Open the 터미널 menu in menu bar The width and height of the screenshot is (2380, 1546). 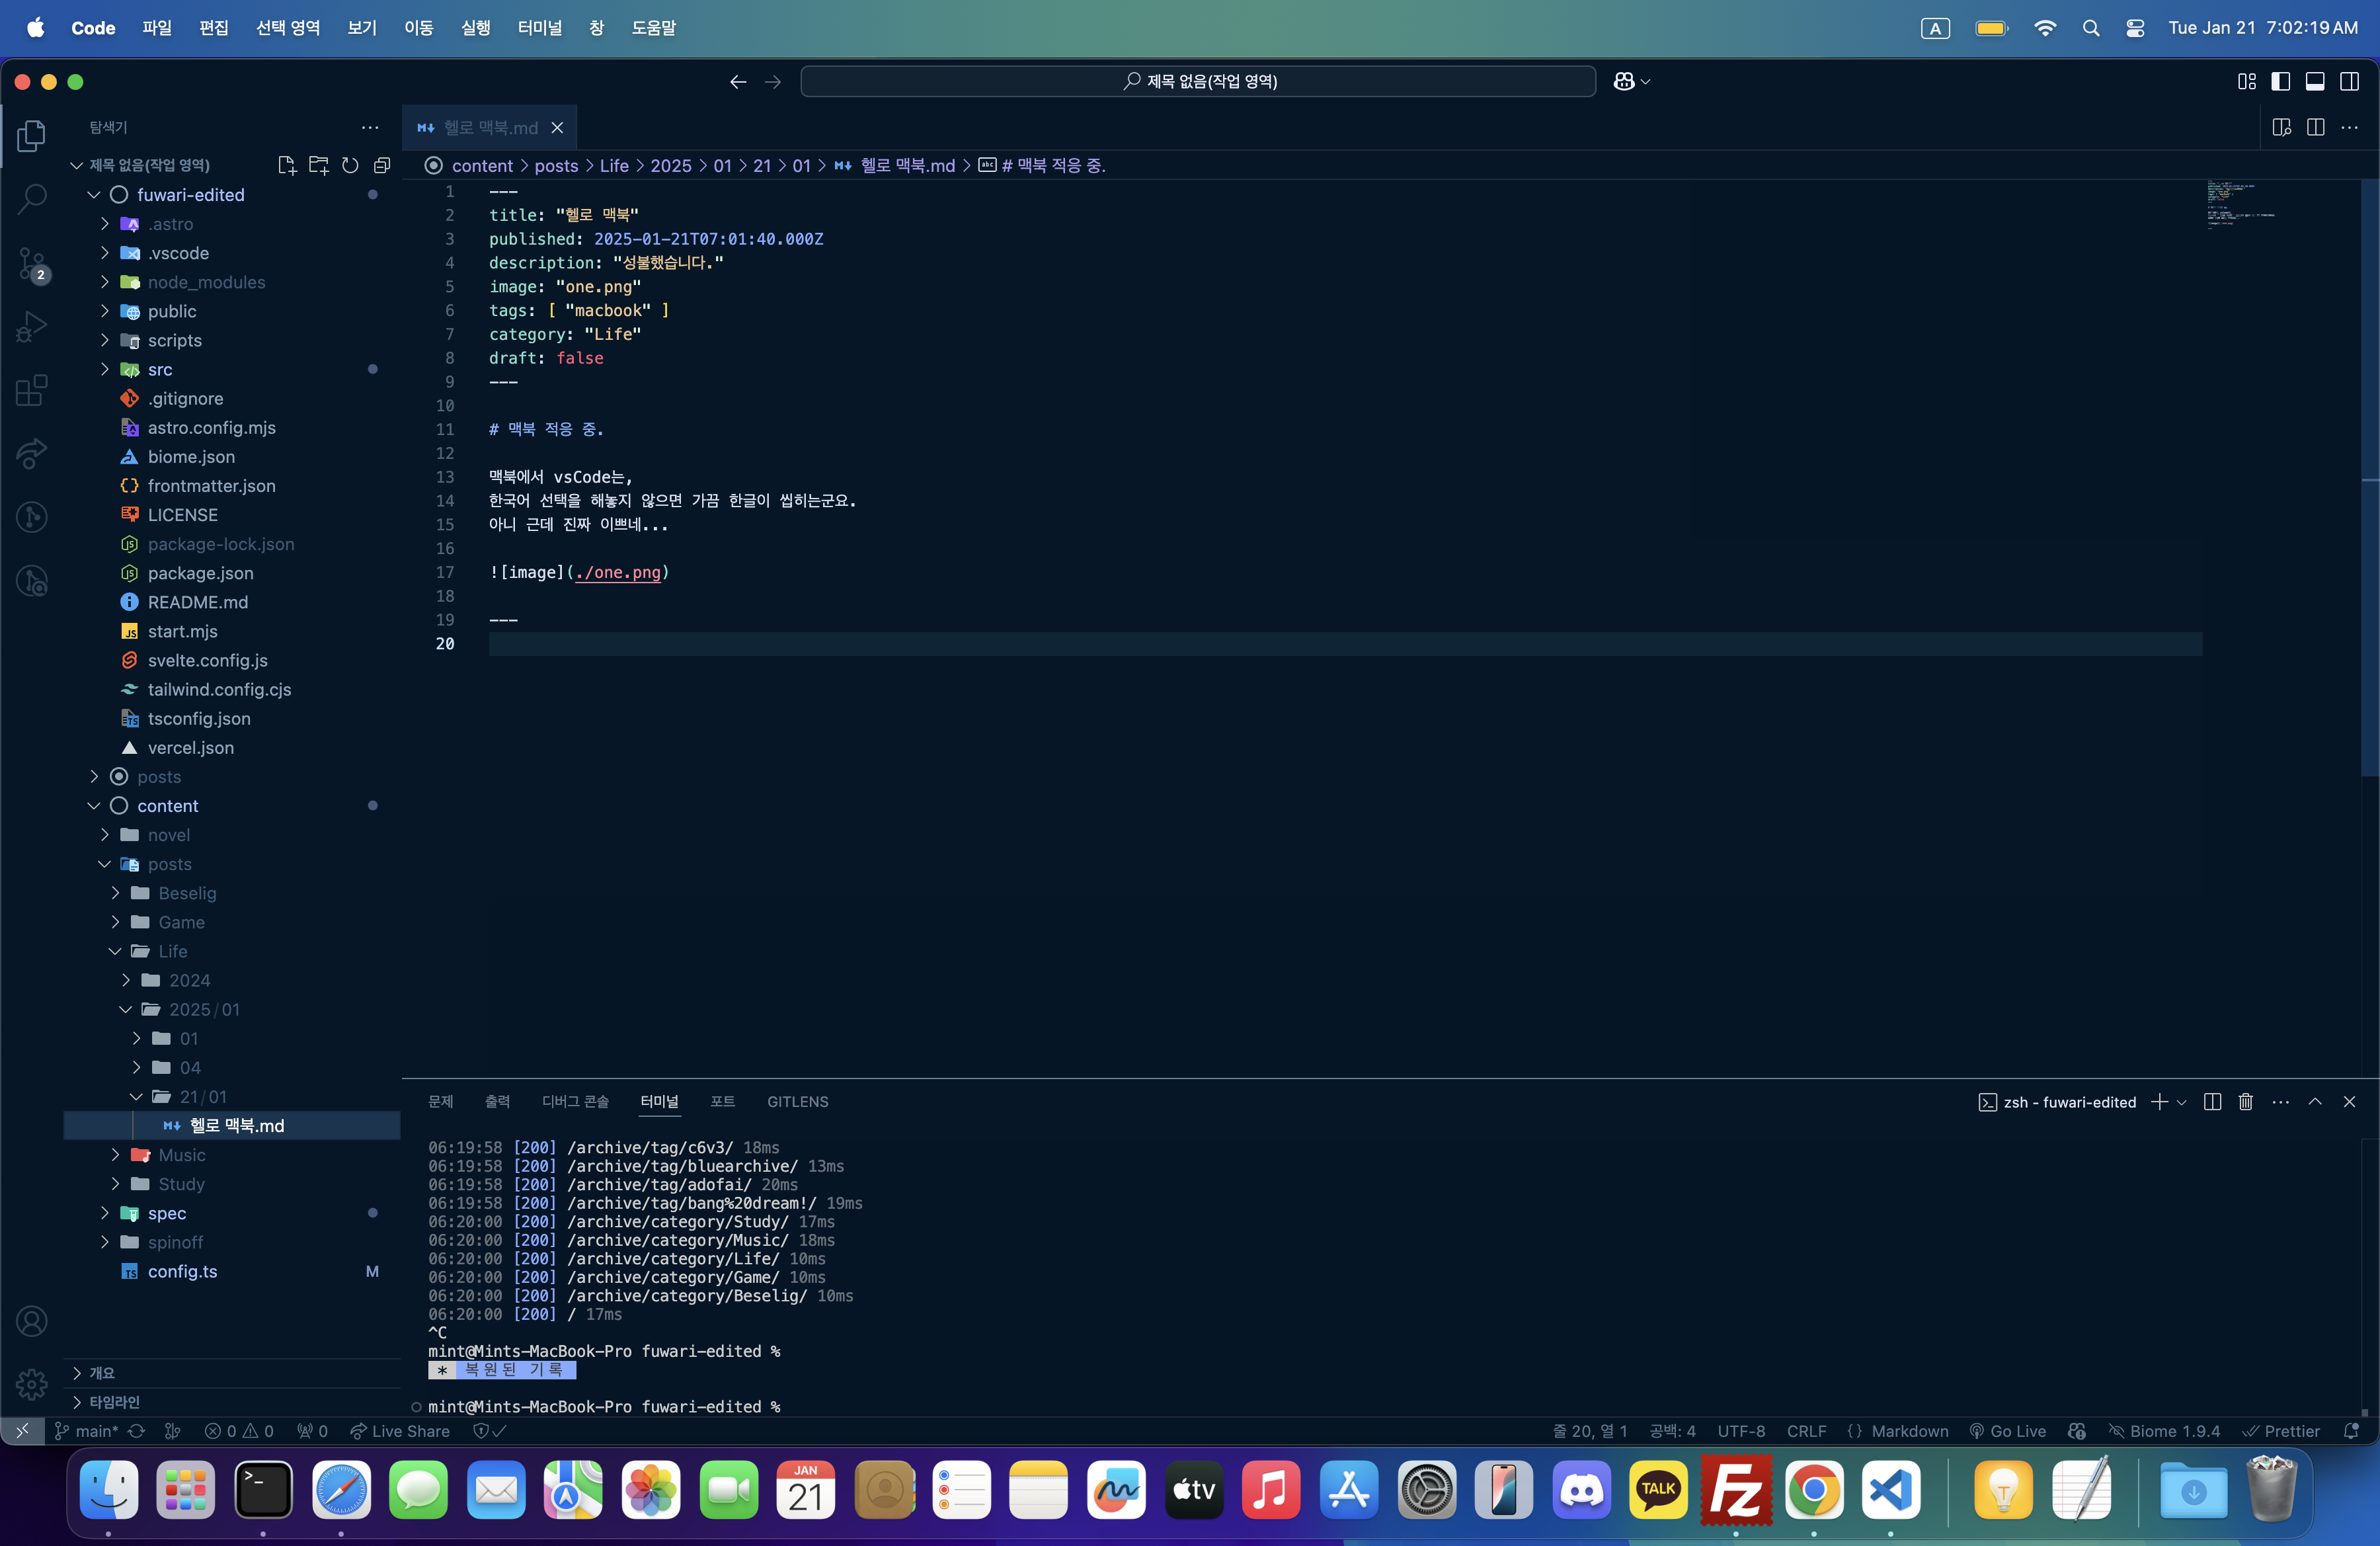[x=540, y=28]
